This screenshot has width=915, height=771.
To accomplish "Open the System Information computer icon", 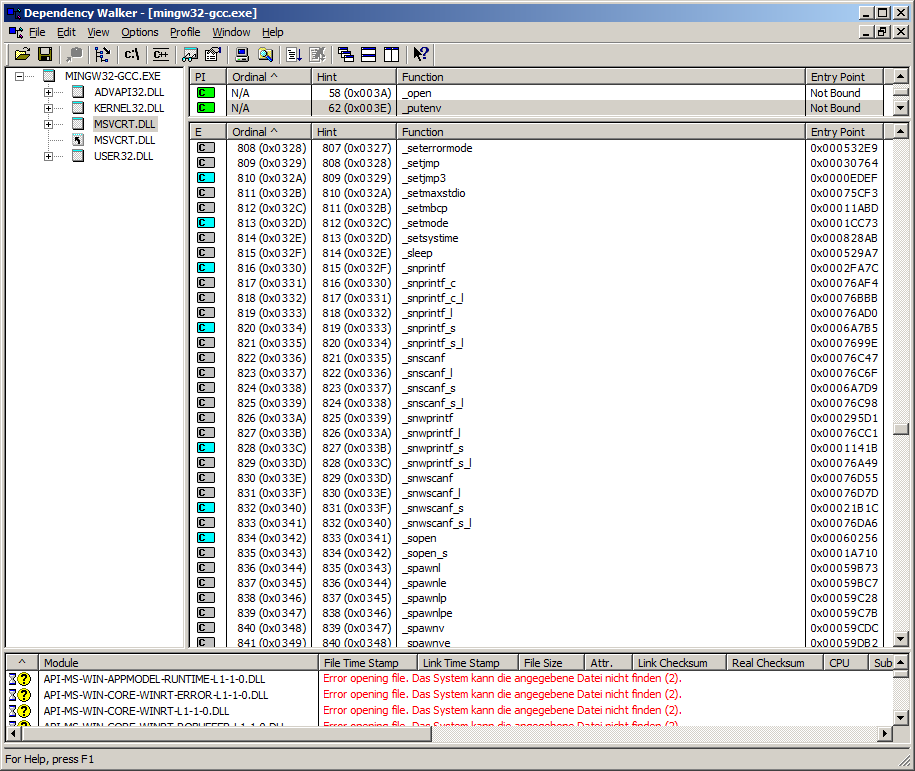I will pos(242,54).
